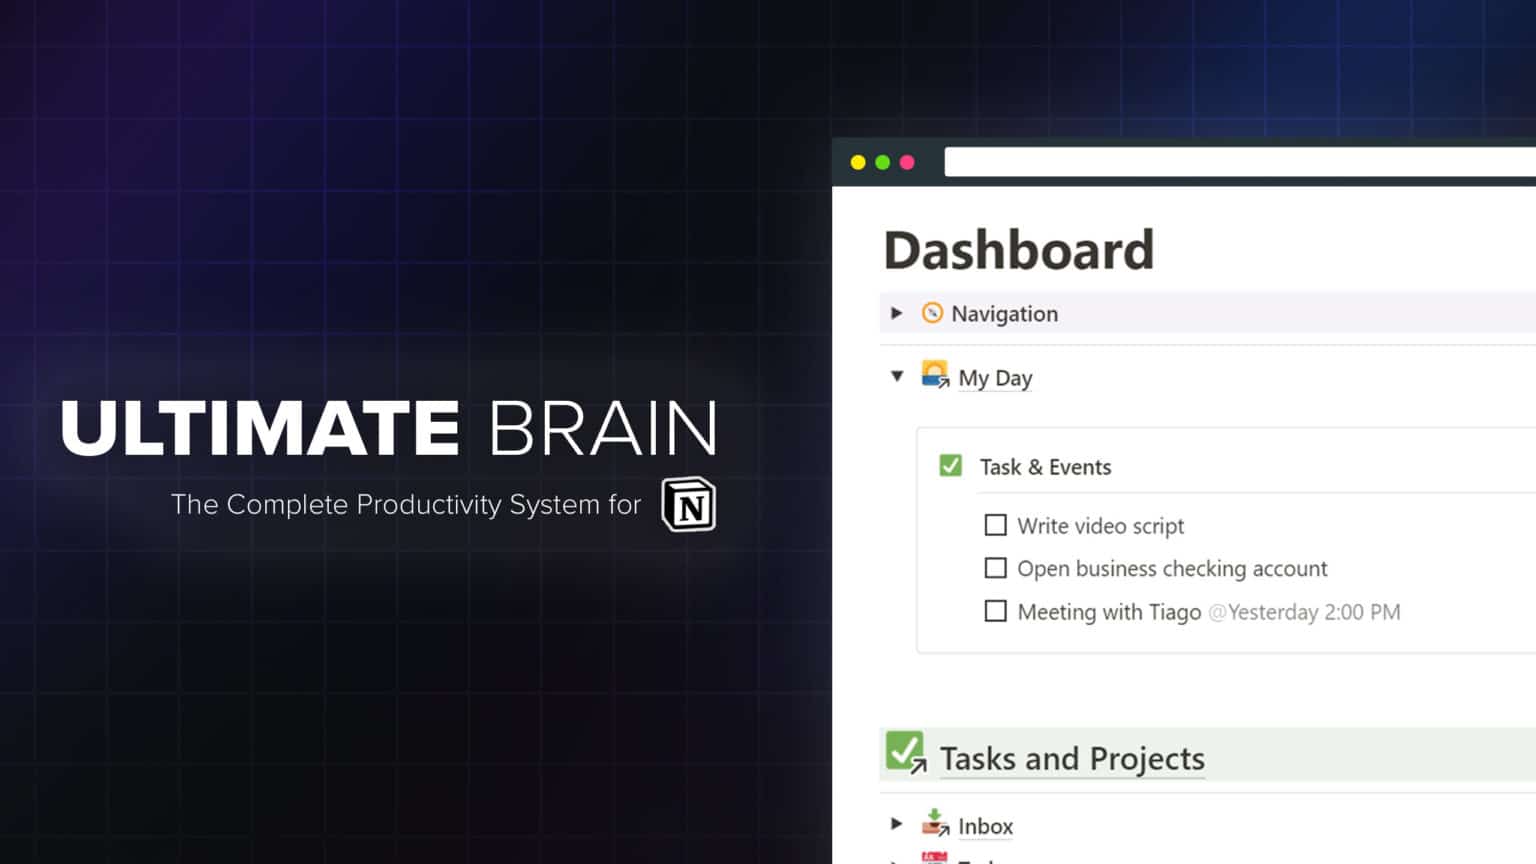Click the compass icon beside Navigation
The image size is (1536, 864).
[933, 313]
